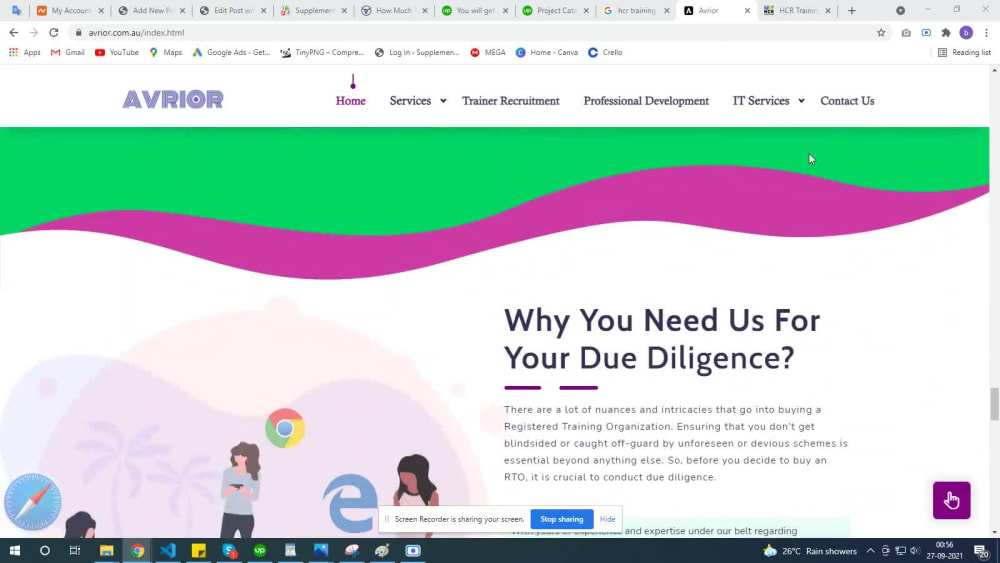Click the camera screenshot extension icon

[x=906, y=33]
